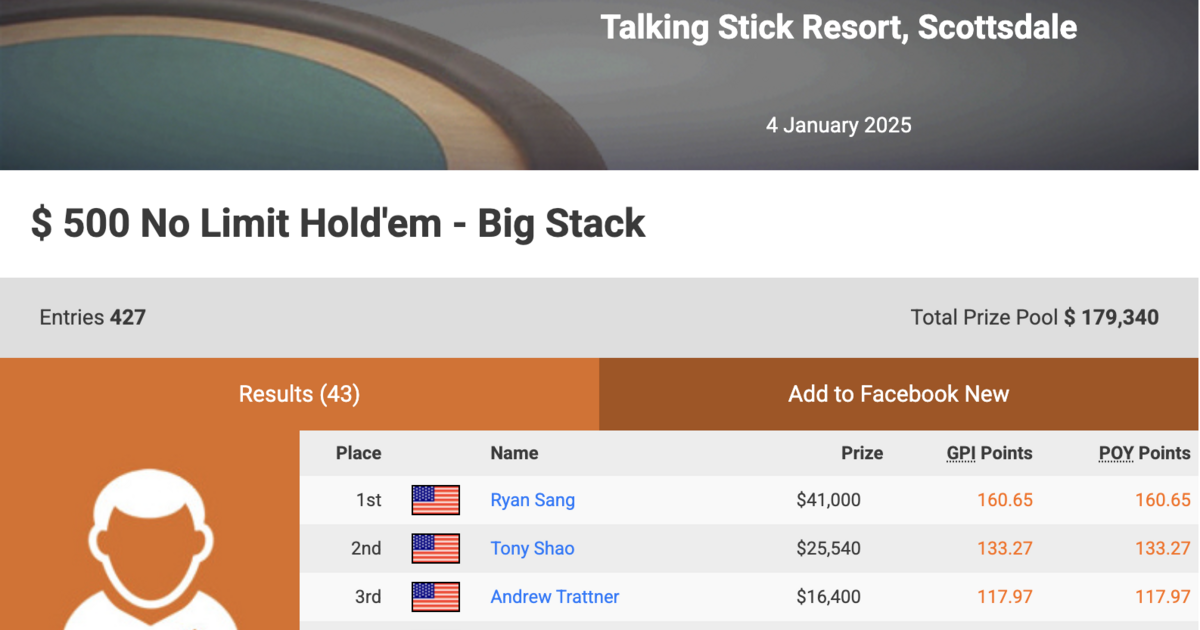Click the Prize column header

[861, 453]
